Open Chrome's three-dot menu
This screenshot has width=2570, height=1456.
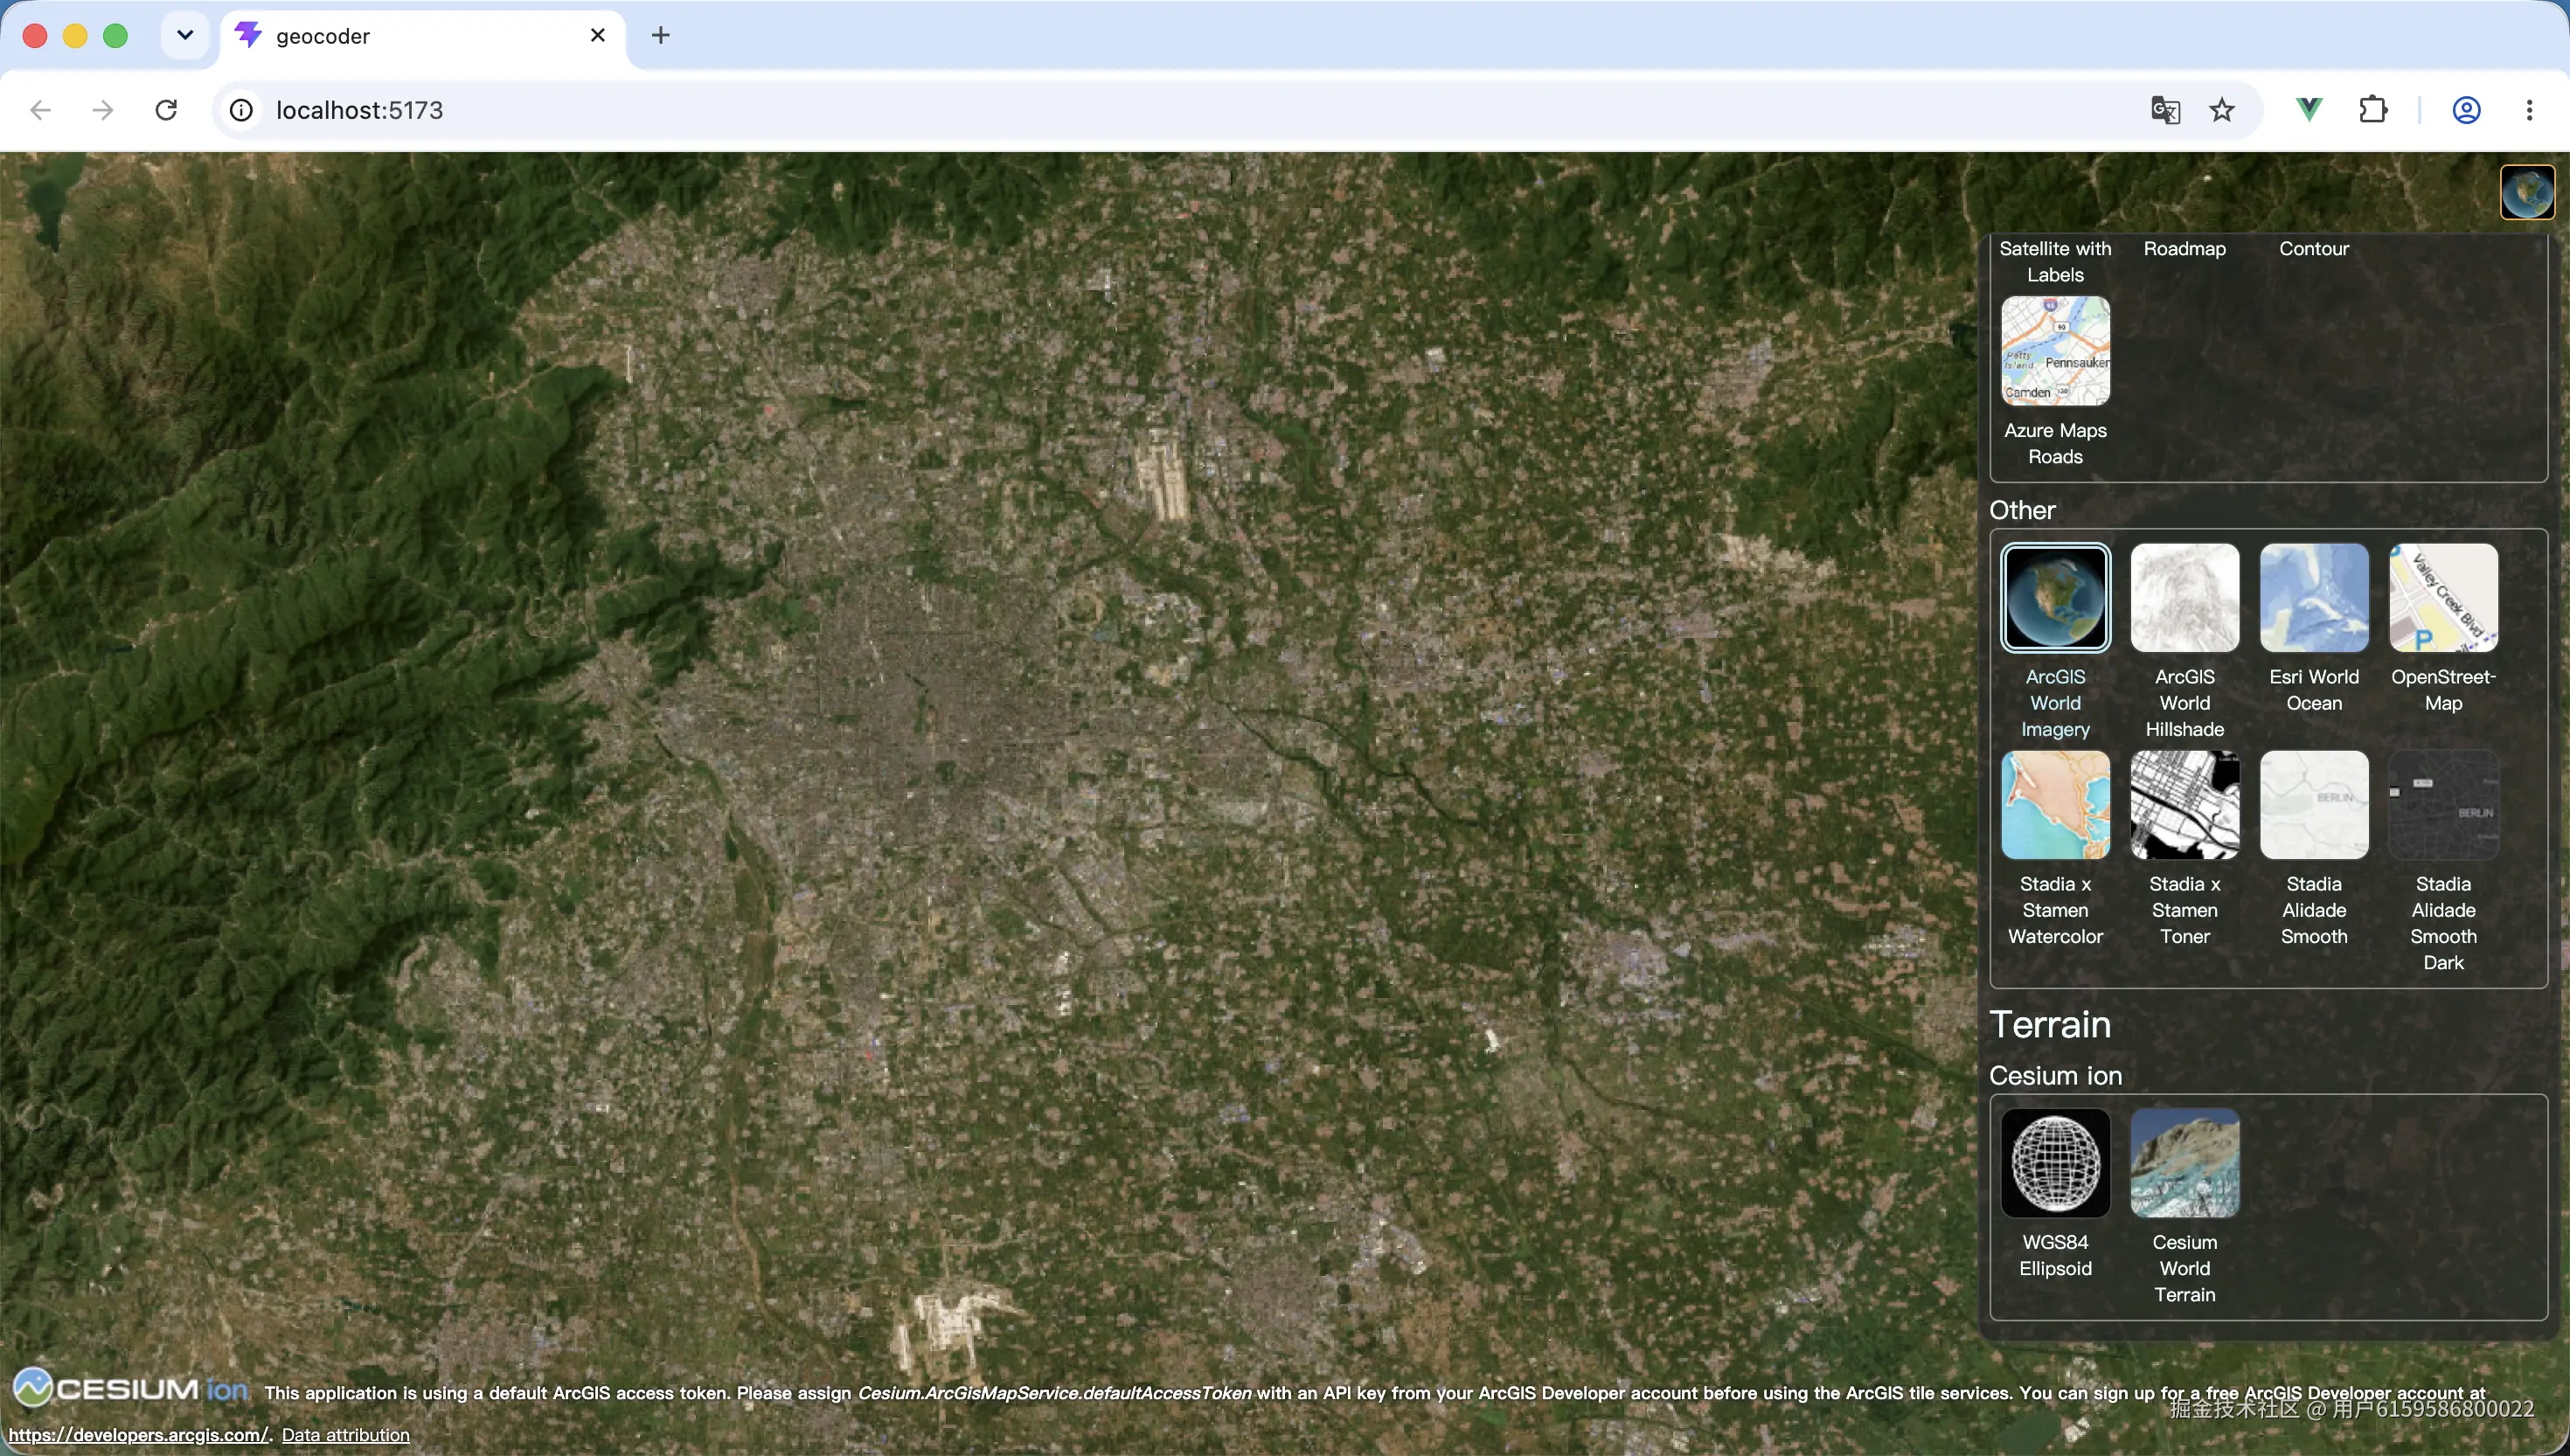point(2529,110)
